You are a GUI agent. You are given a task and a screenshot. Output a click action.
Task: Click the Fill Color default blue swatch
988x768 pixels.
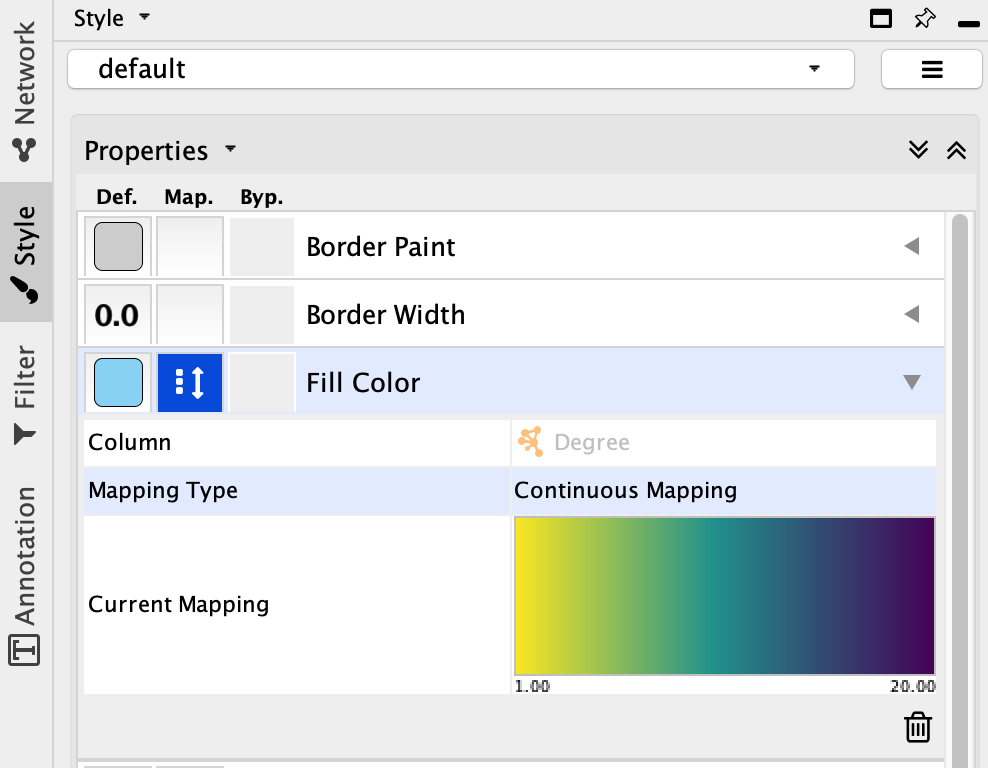pyautogui.click(x=118, y=382)
